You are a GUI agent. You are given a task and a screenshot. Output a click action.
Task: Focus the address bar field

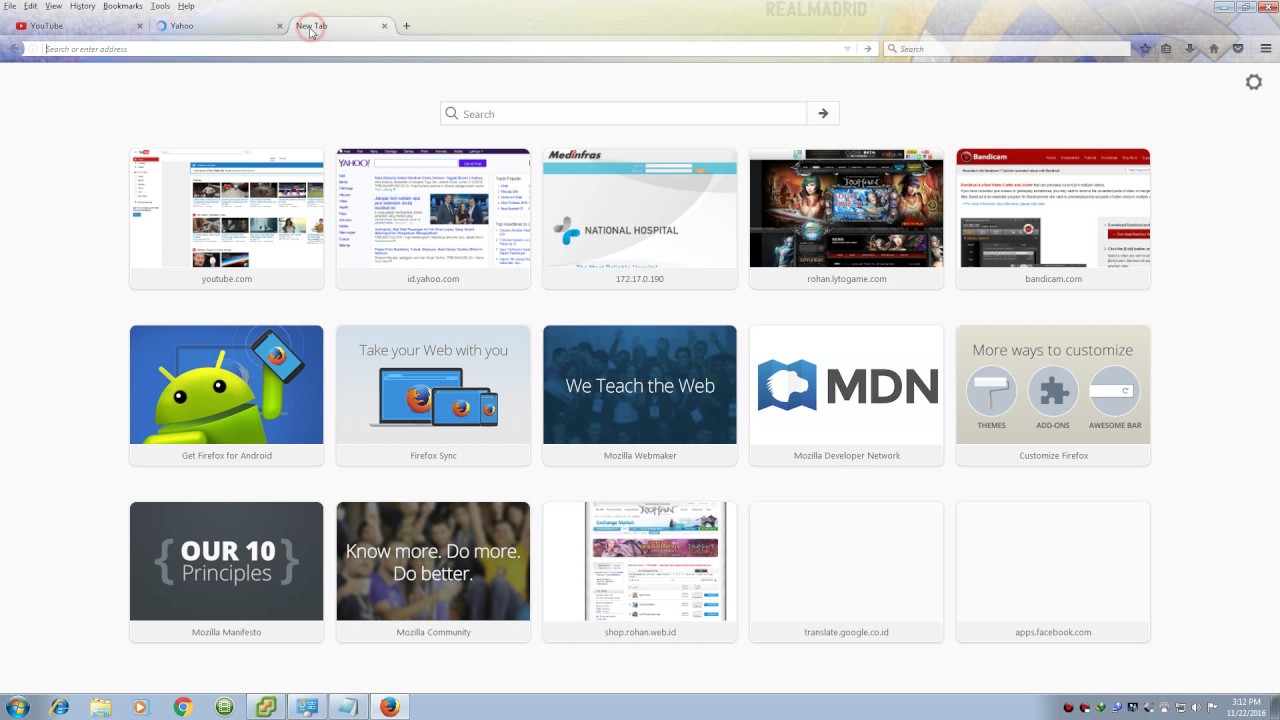(440, 48)
